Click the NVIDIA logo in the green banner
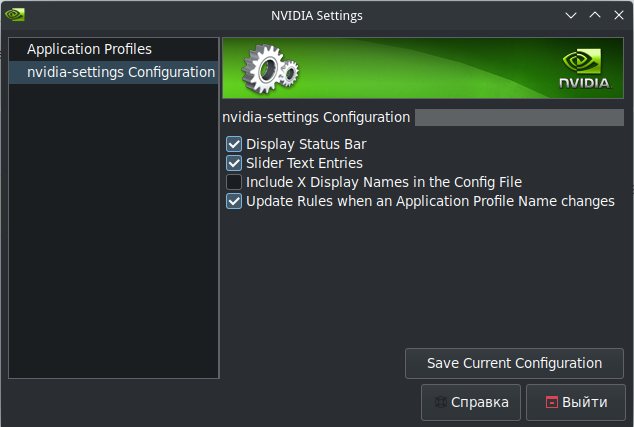Screen dimensions: 634x427 585,69
